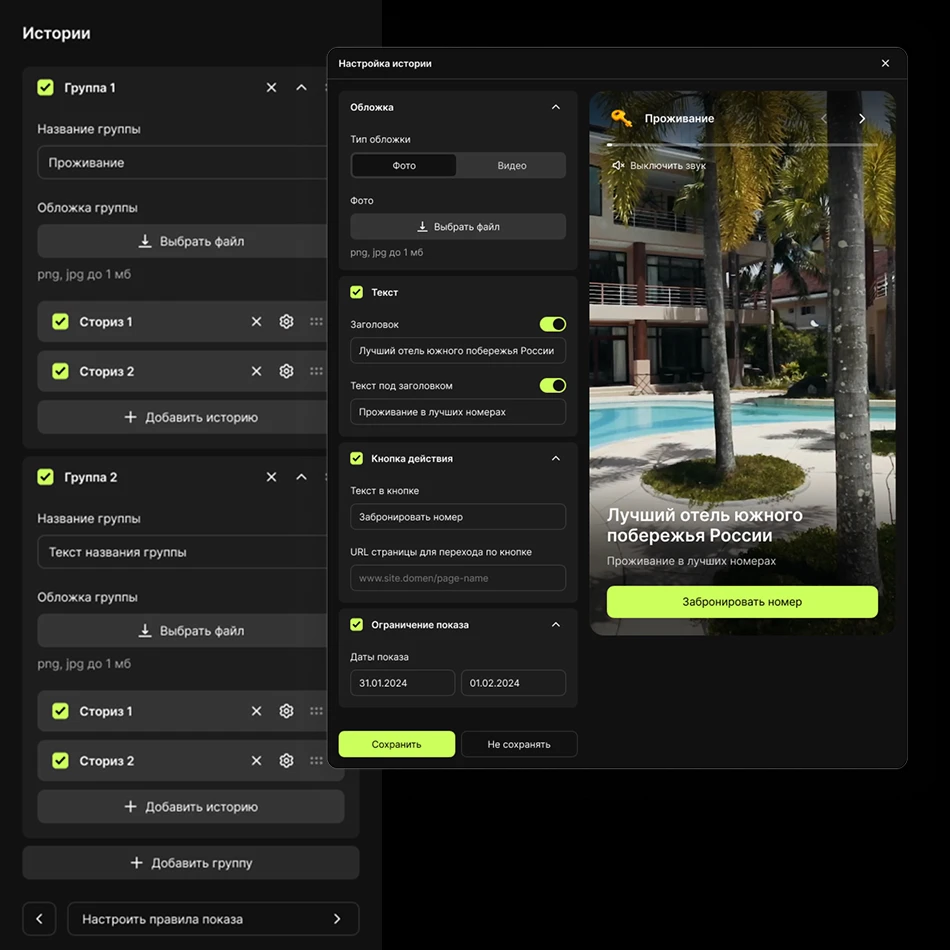The image size is (950, 950).
Task: Uncheck the Текст section checkbox
Action: (x=356, y=292)
